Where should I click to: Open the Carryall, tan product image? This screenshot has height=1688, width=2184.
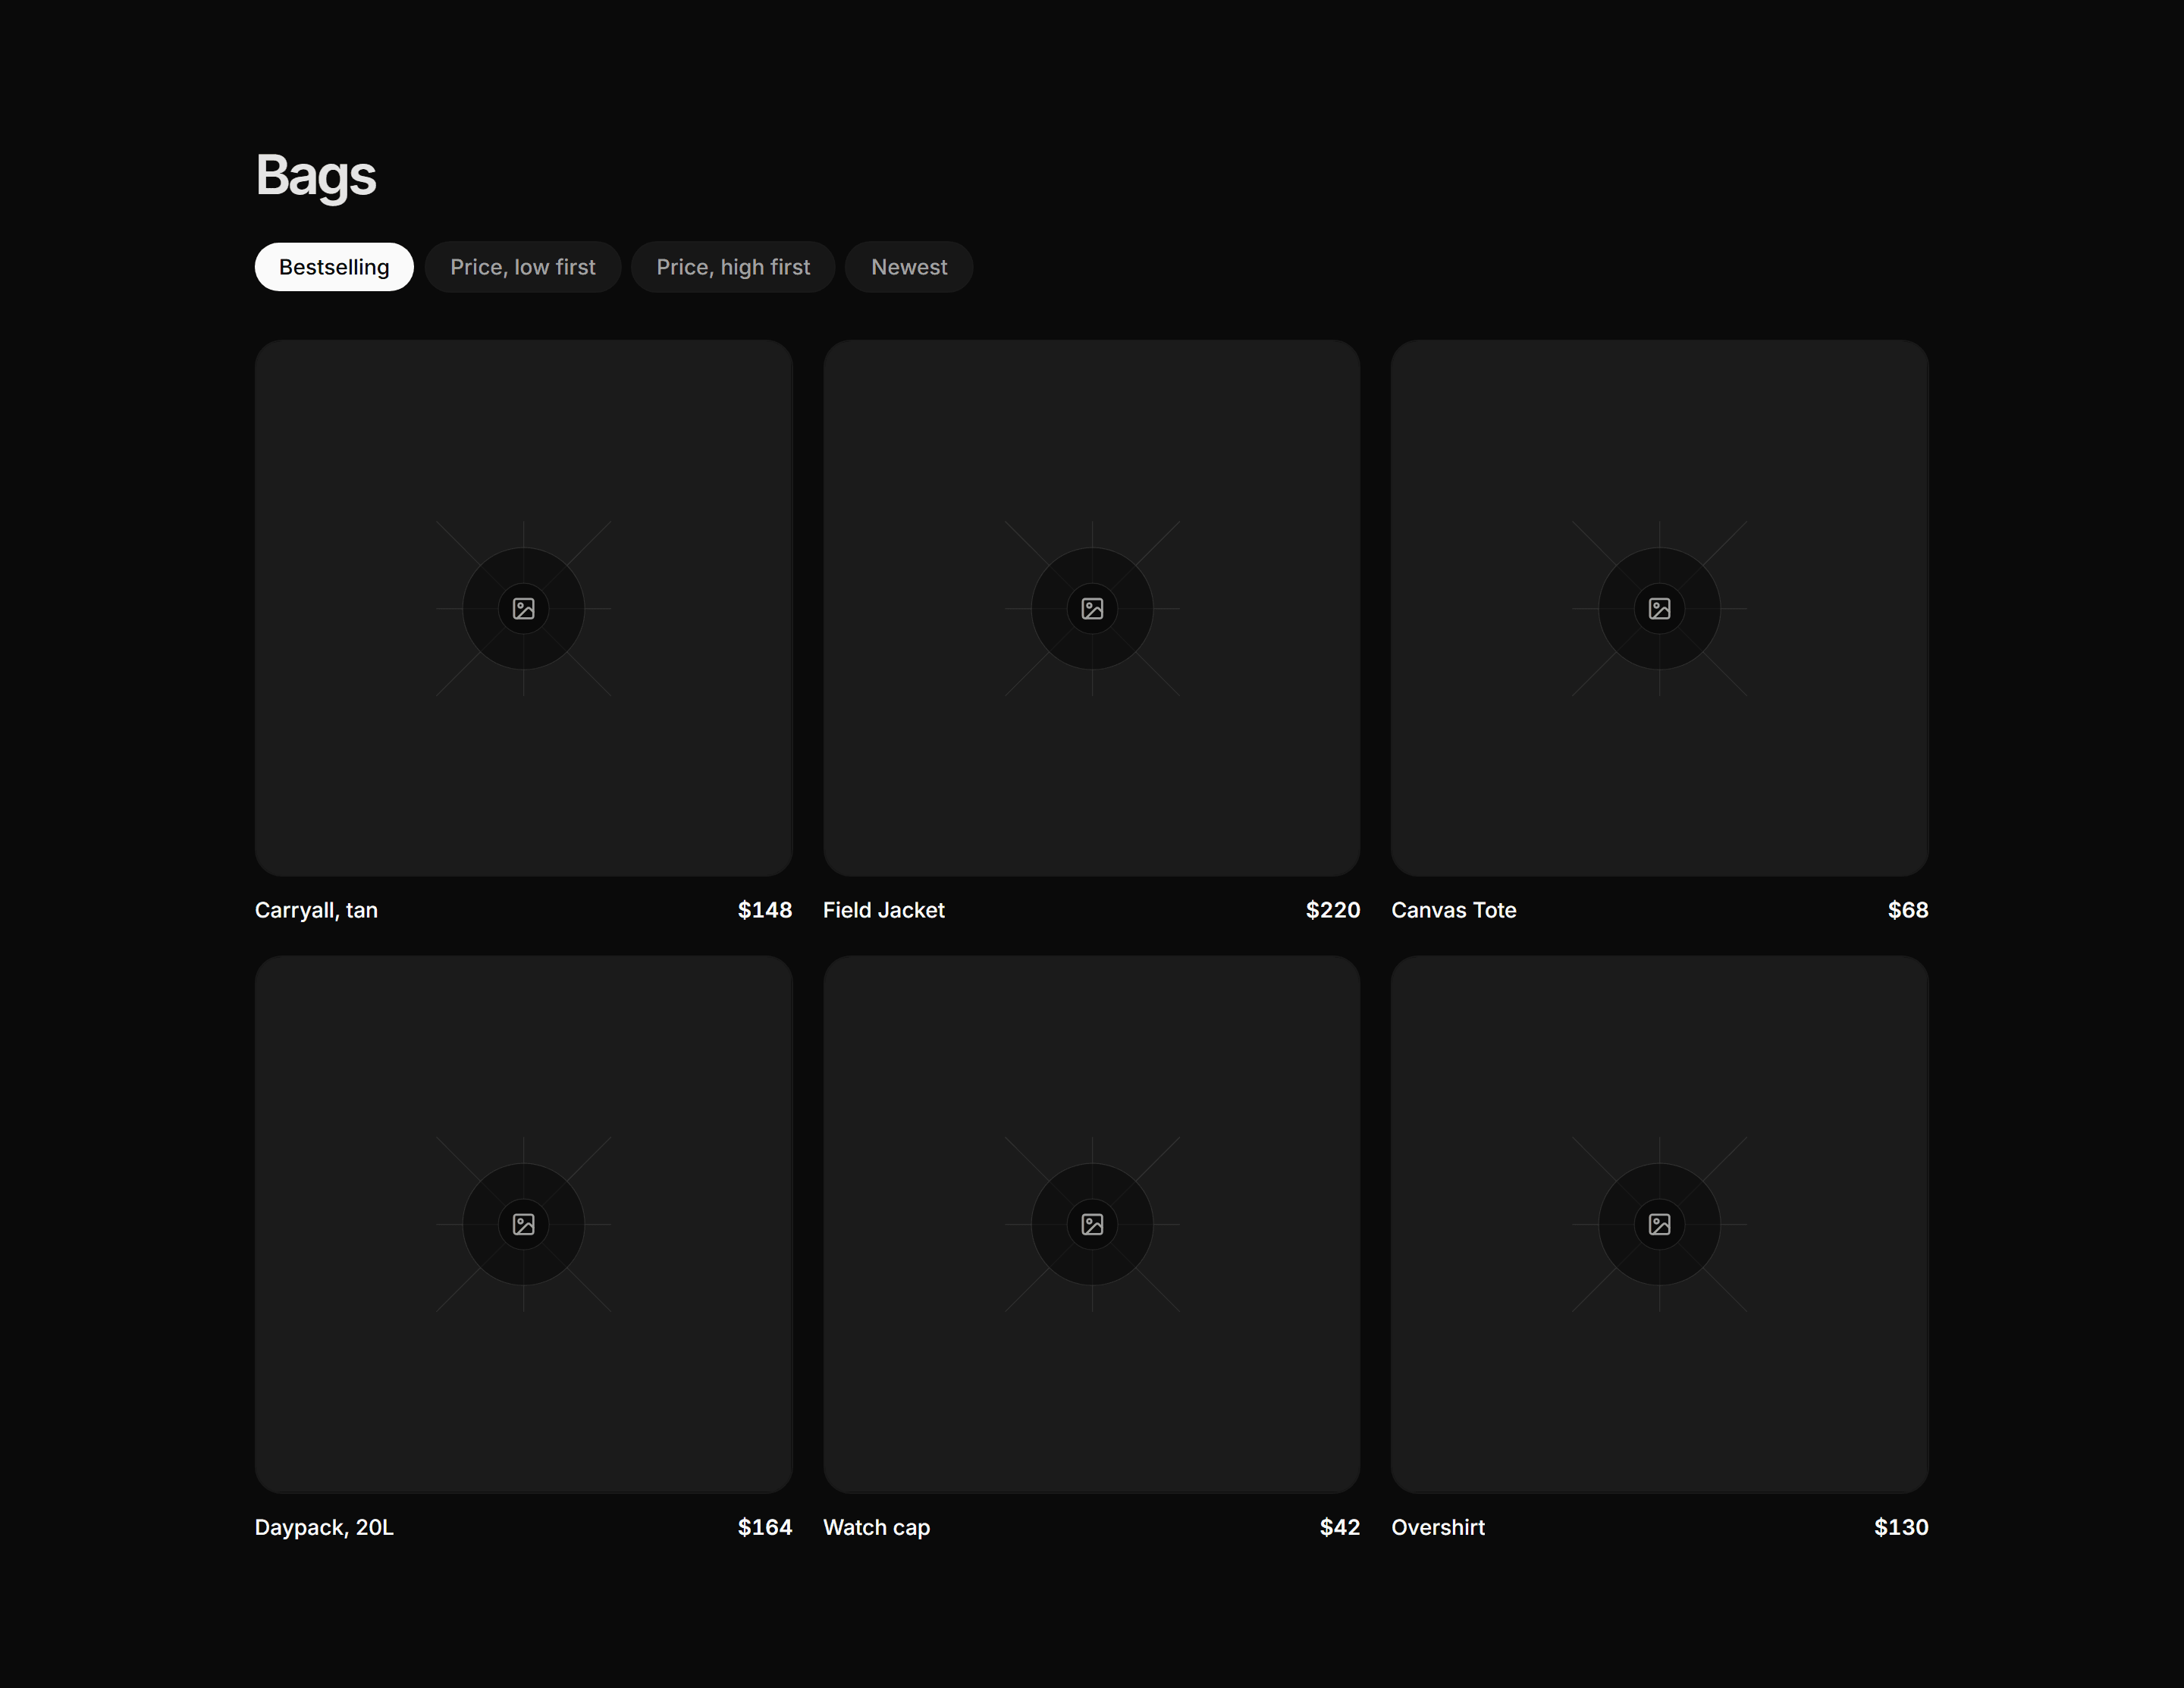(524, 608)
